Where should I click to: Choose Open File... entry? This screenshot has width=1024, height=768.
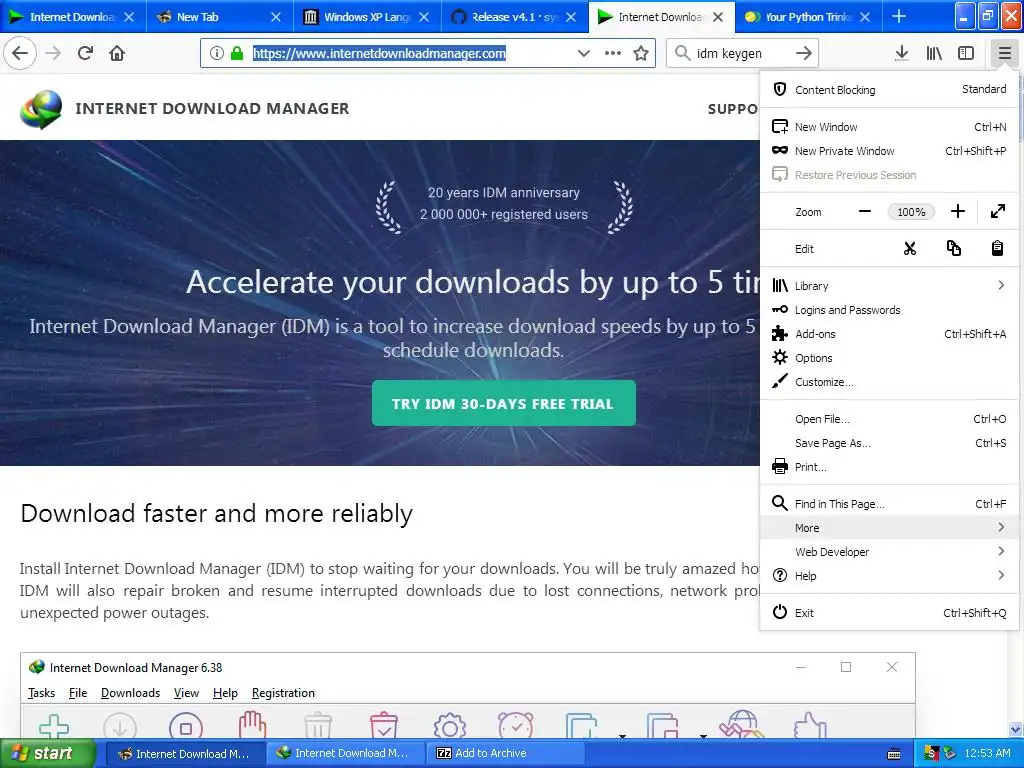coord(889,419)
